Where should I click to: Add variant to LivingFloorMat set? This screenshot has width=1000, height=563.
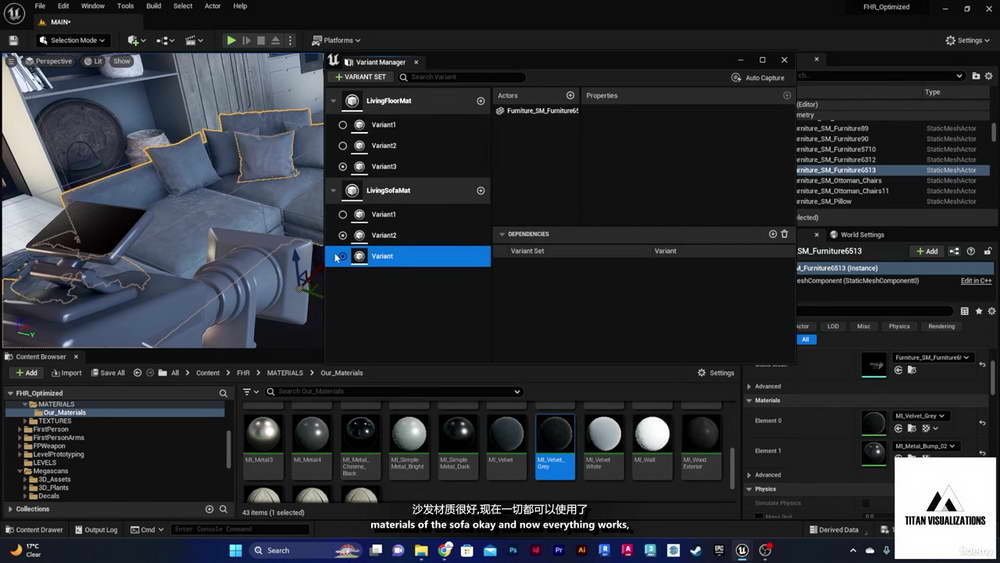coord(480,101)
